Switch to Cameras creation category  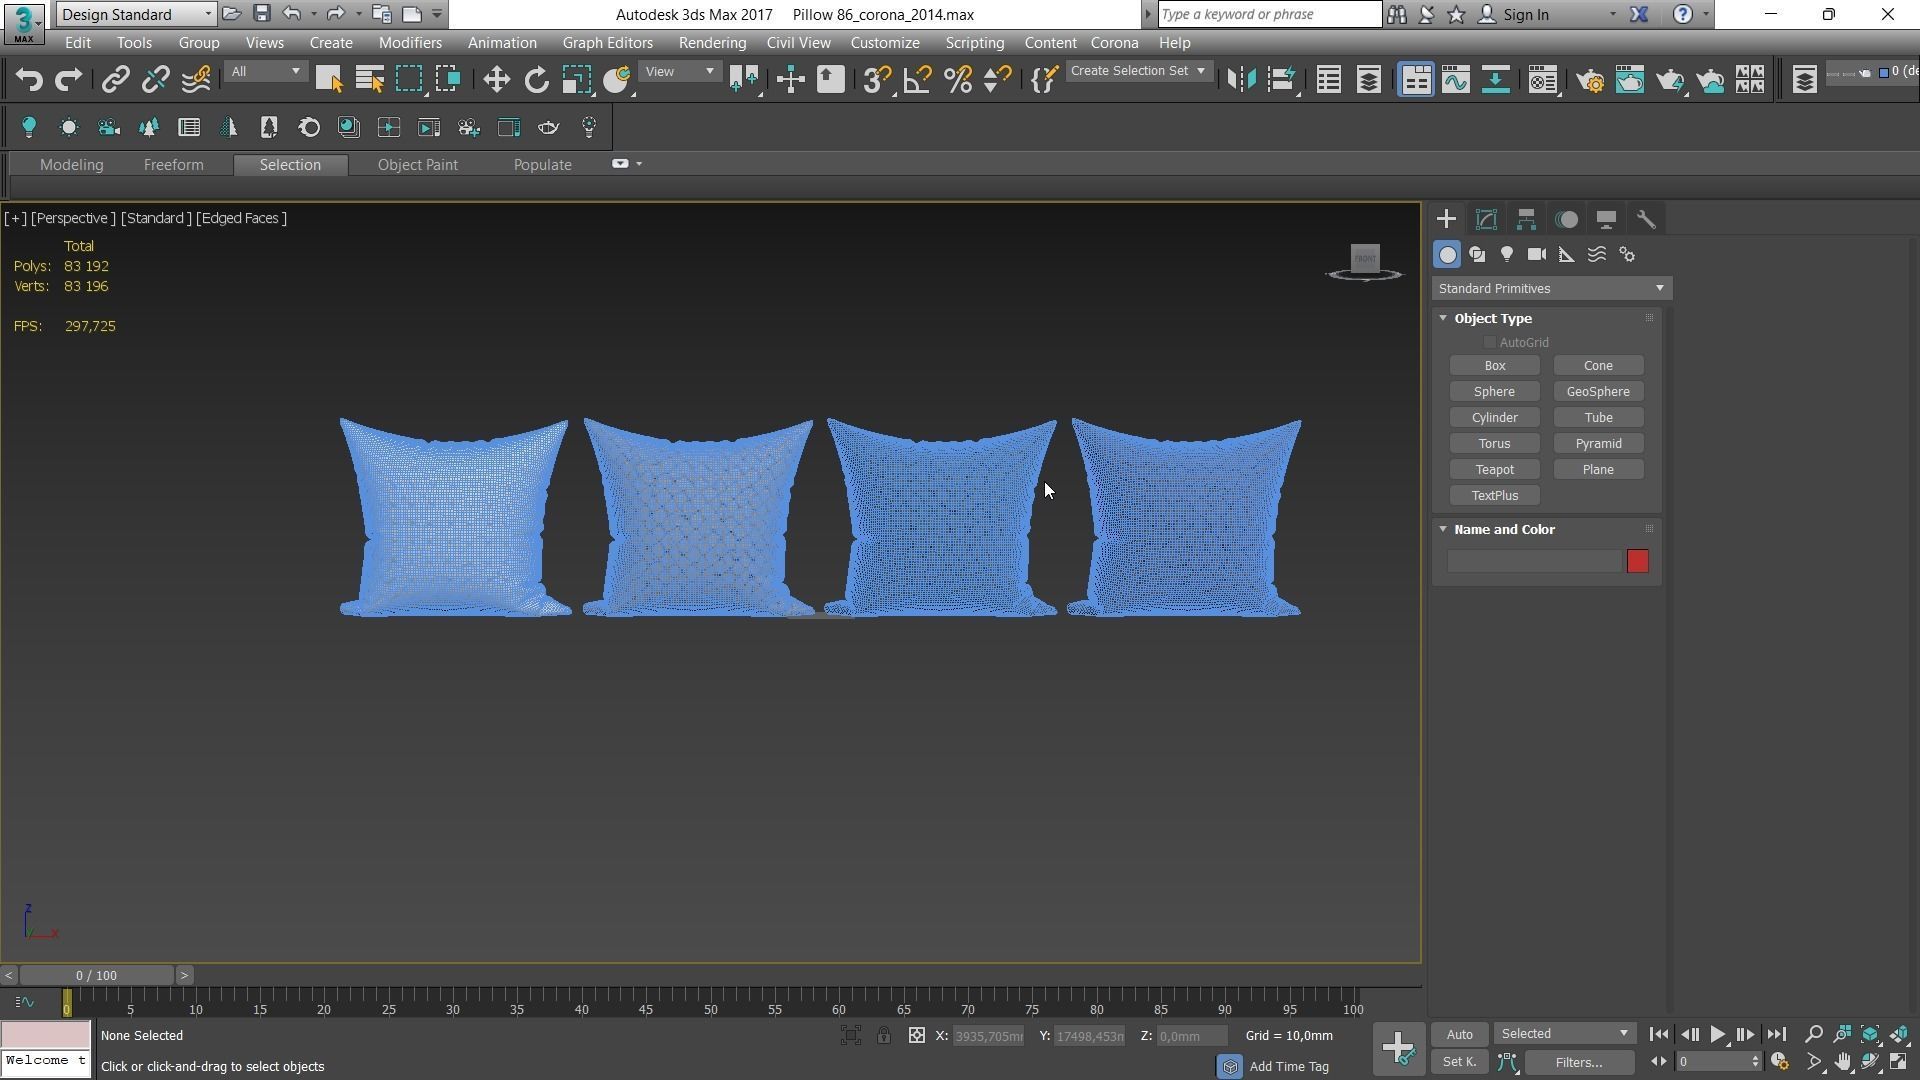[1537, 255]
